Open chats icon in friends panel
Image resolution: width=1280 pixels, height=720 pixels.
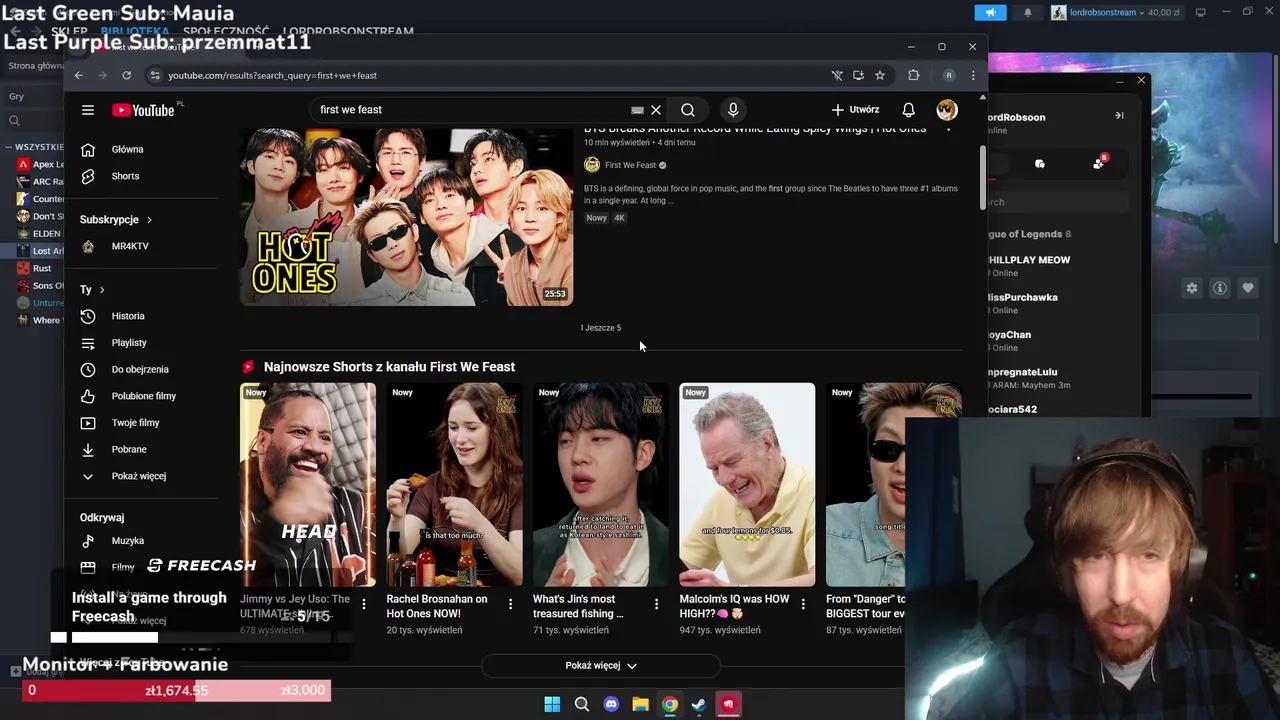click(1040, 163)
